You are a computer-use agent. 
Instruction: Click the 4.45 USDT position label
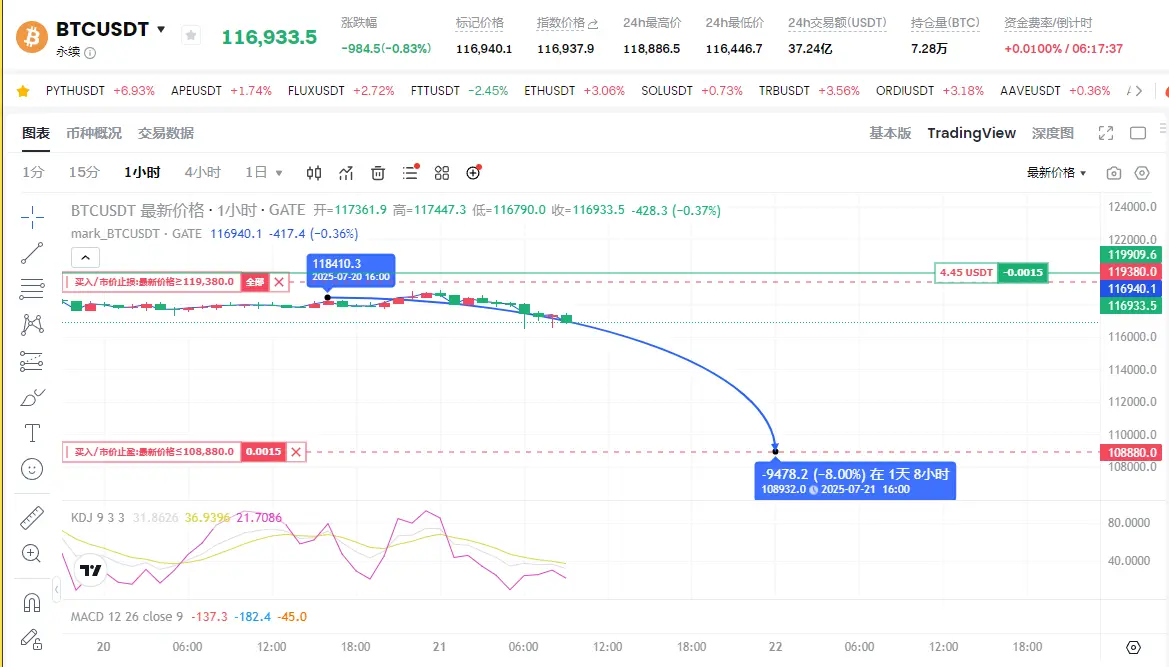pyautogui.click(x=966, y=273)
